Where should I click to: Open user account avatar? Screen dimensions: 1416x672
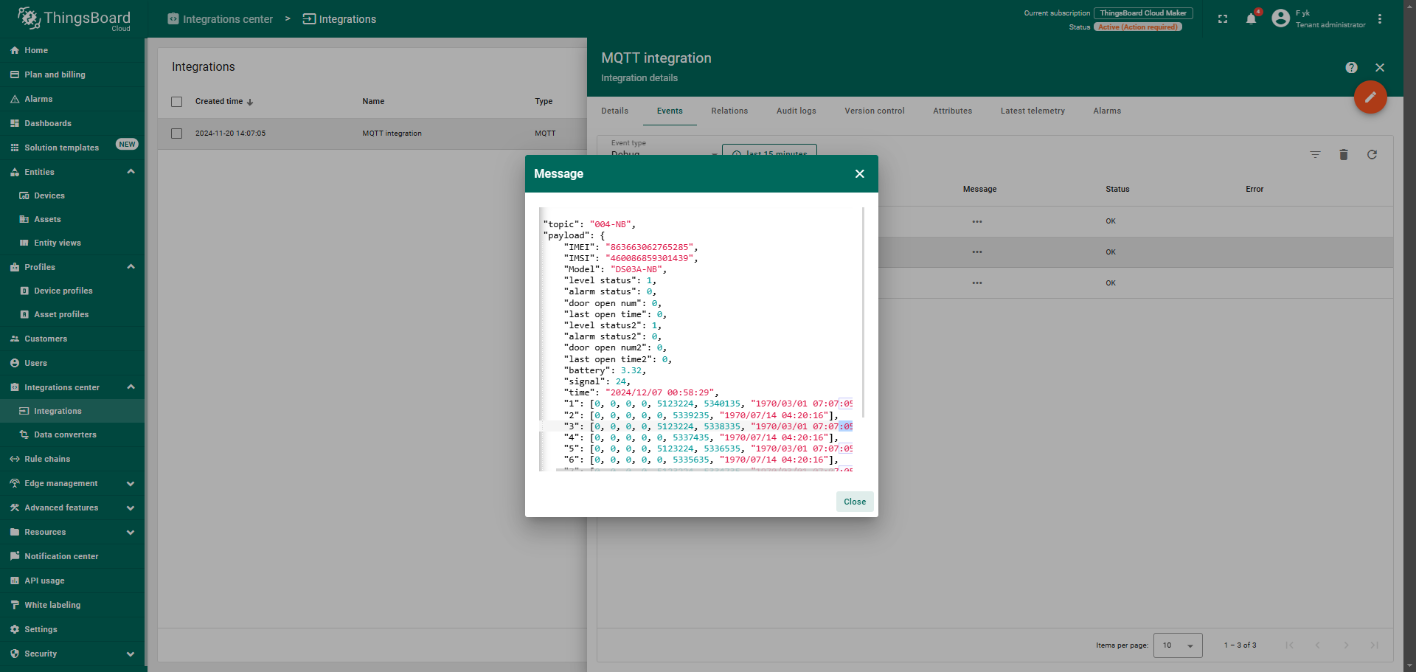[x=1280, y=18]
